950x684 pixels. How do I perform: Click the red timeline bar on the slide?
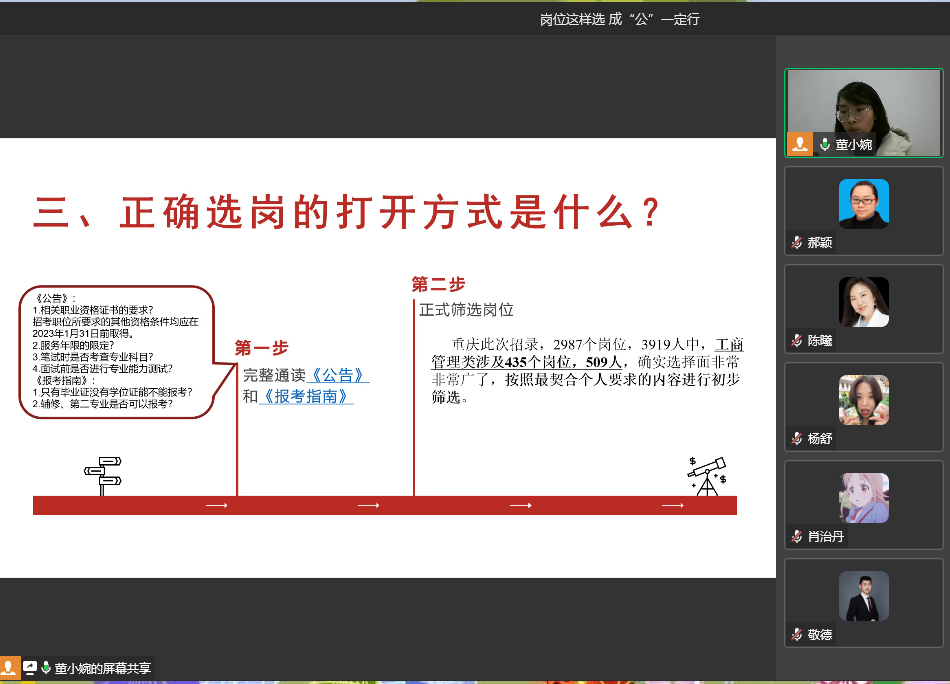[385, 506]
